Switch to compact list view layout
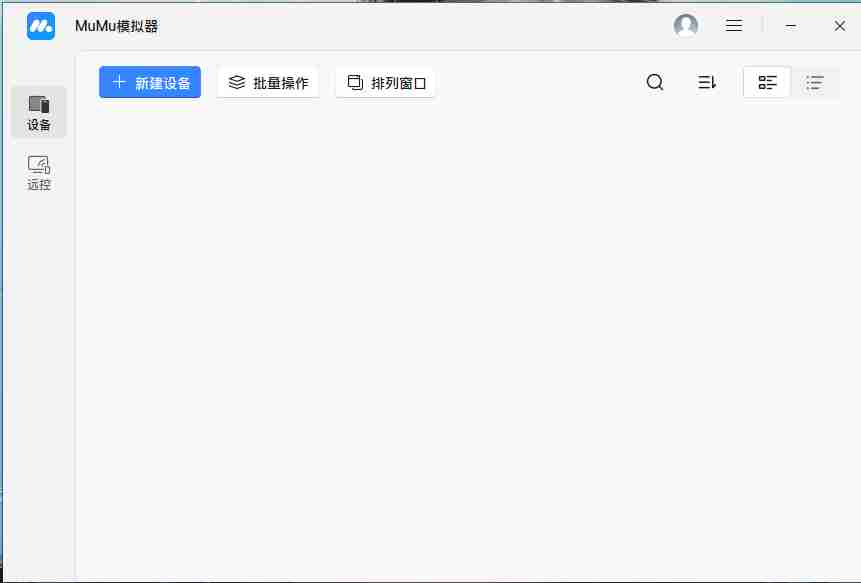The image size is (861, 583). (x=815, y=83)
